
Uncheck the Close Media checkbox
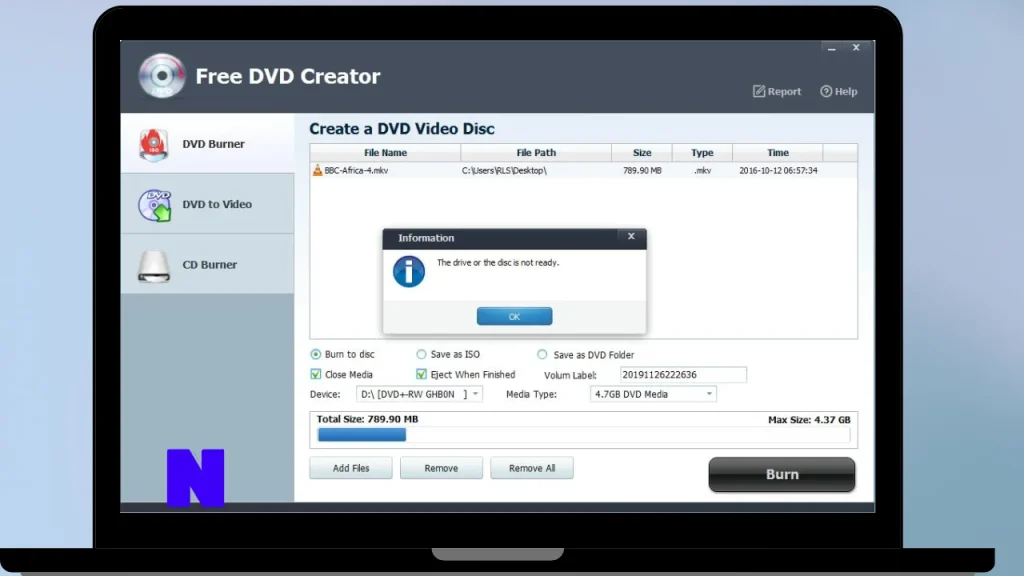(316, 374)
